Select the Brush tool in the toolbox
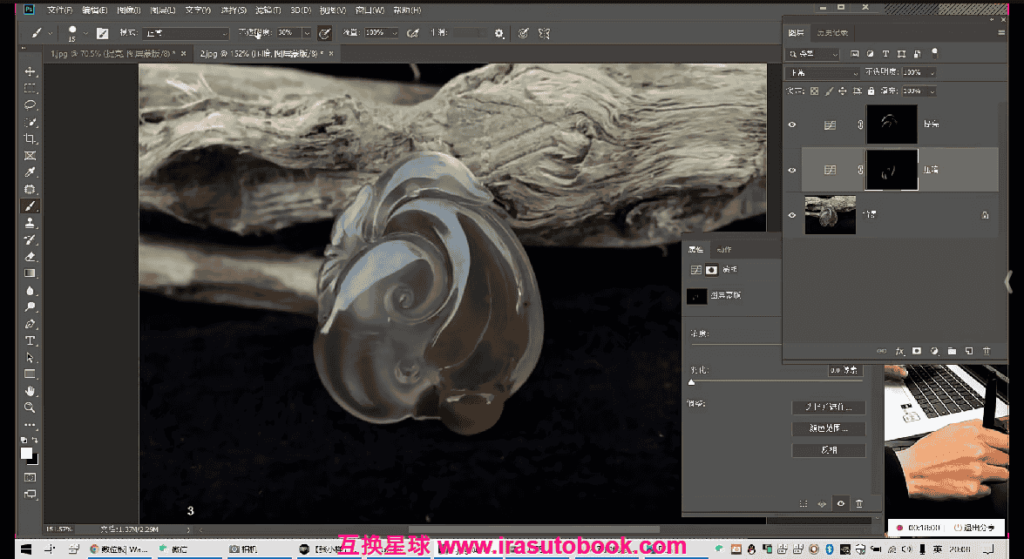The height and width of the screenshot is (559, 1024). (29, 206)
